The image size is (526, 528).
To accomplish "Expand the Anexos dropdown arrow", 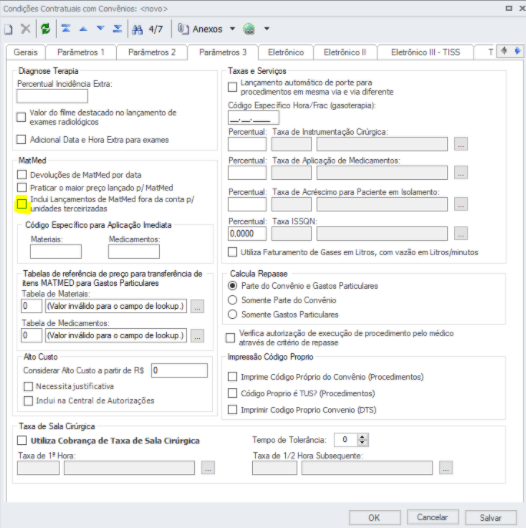I will [232, 29].
